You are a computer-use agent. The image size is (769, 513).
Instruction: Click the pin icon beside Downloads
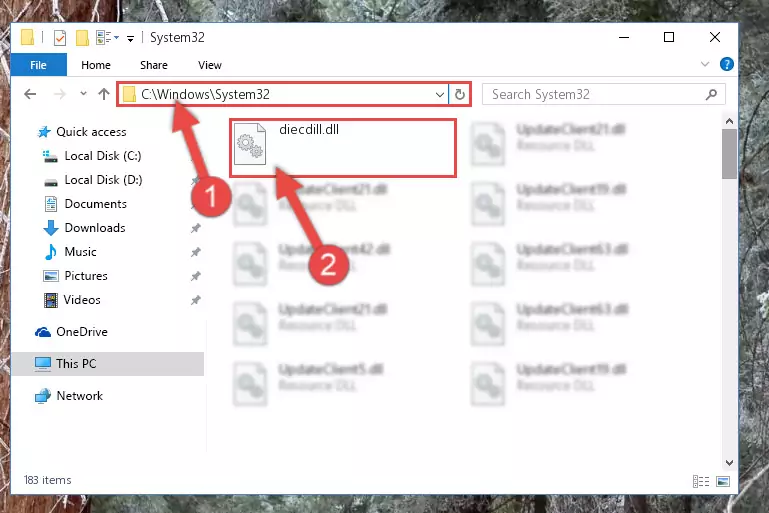click(196, 228)
